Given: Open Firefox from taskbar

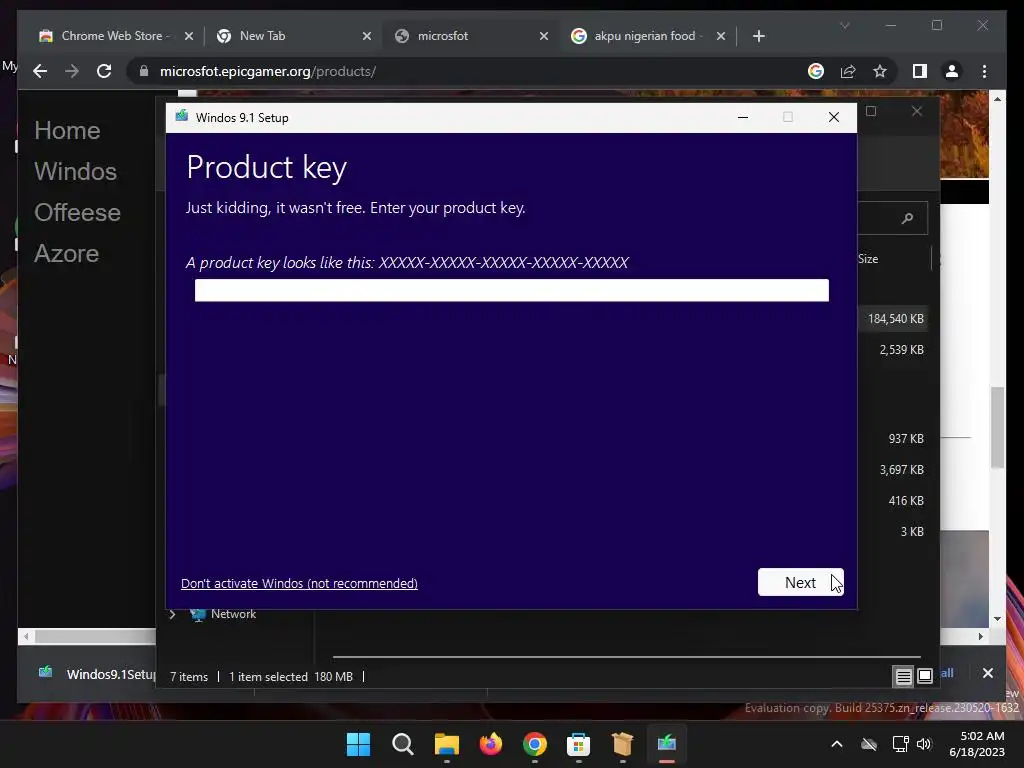Looking at the screenshot, I should point(490,744).
